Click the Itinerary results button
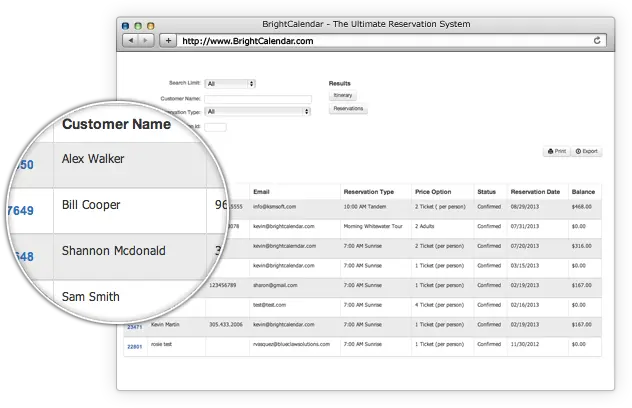This screenshot has height=408, width=632. 343,95
